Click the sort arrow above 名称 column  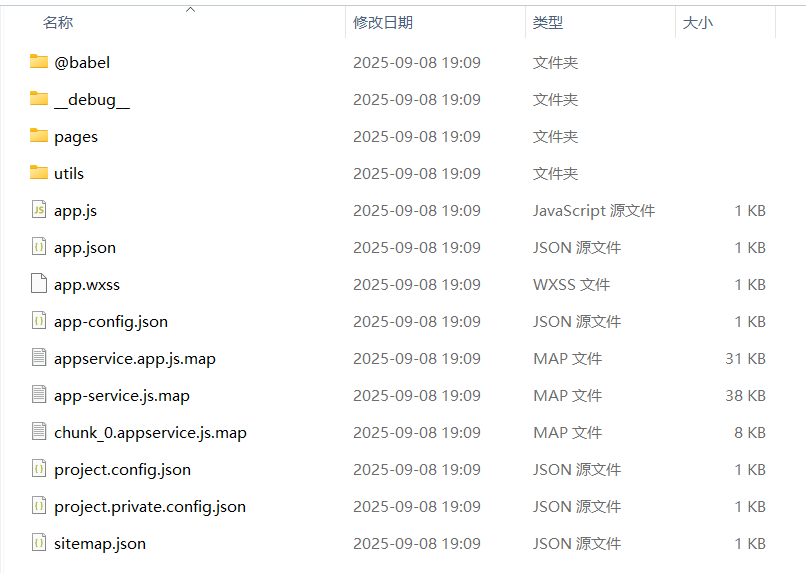click(x=190, y=9)
